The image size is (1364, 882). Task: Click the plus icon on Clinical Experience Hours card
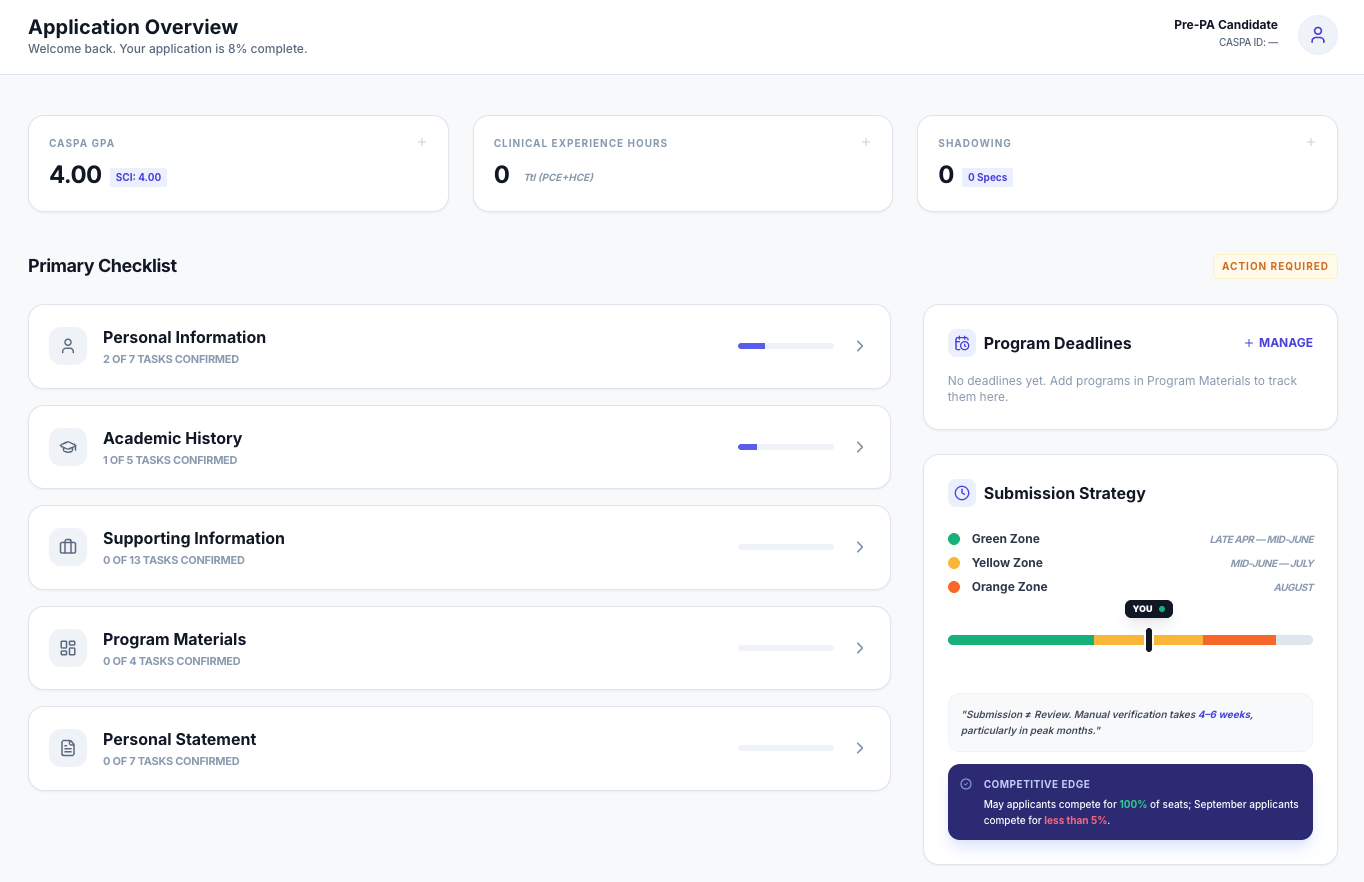pyautogui.click(x=866, y=142)
